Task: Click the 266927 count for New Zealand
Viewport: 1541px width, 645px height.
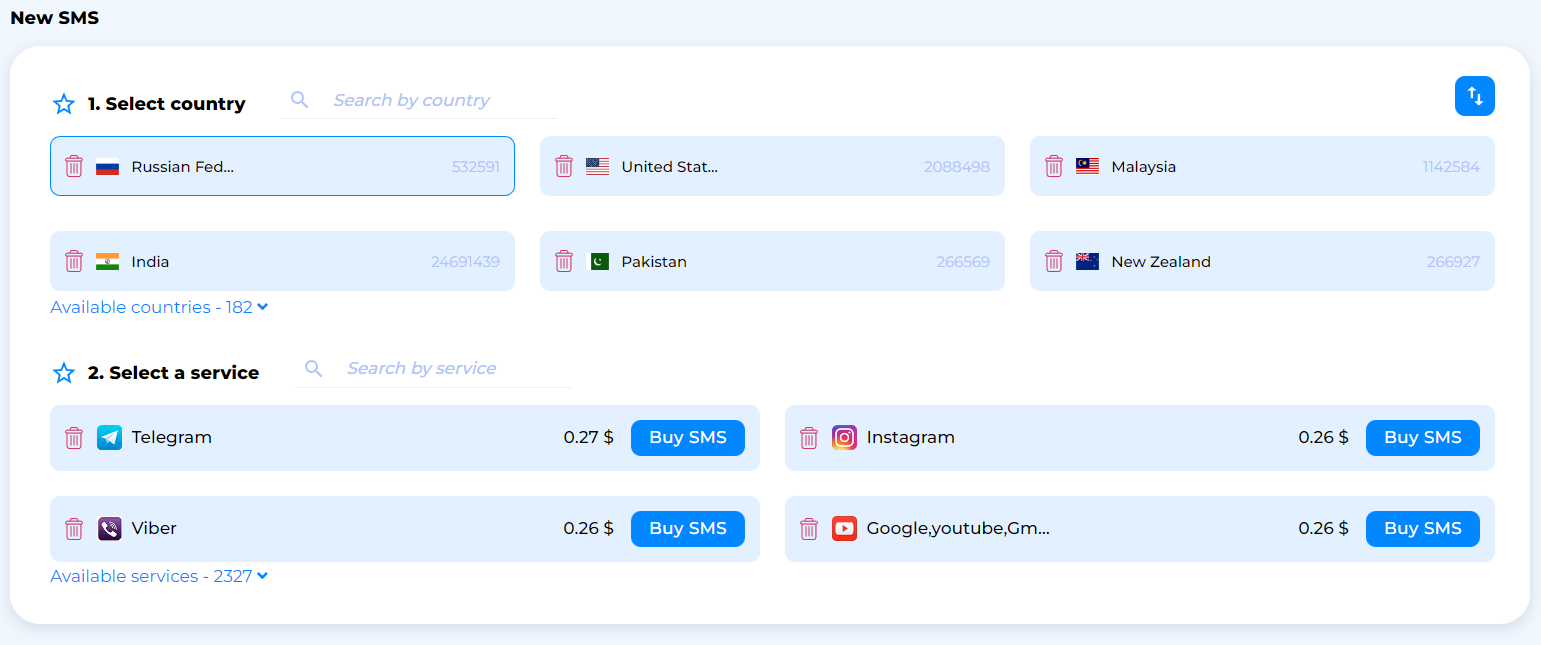Action: (1453, 262)
